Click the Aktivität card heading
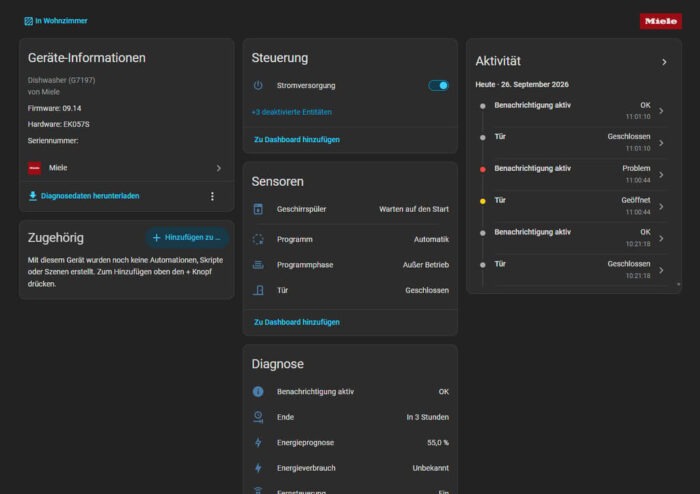The image size is (700, 494). click(498, 61)
